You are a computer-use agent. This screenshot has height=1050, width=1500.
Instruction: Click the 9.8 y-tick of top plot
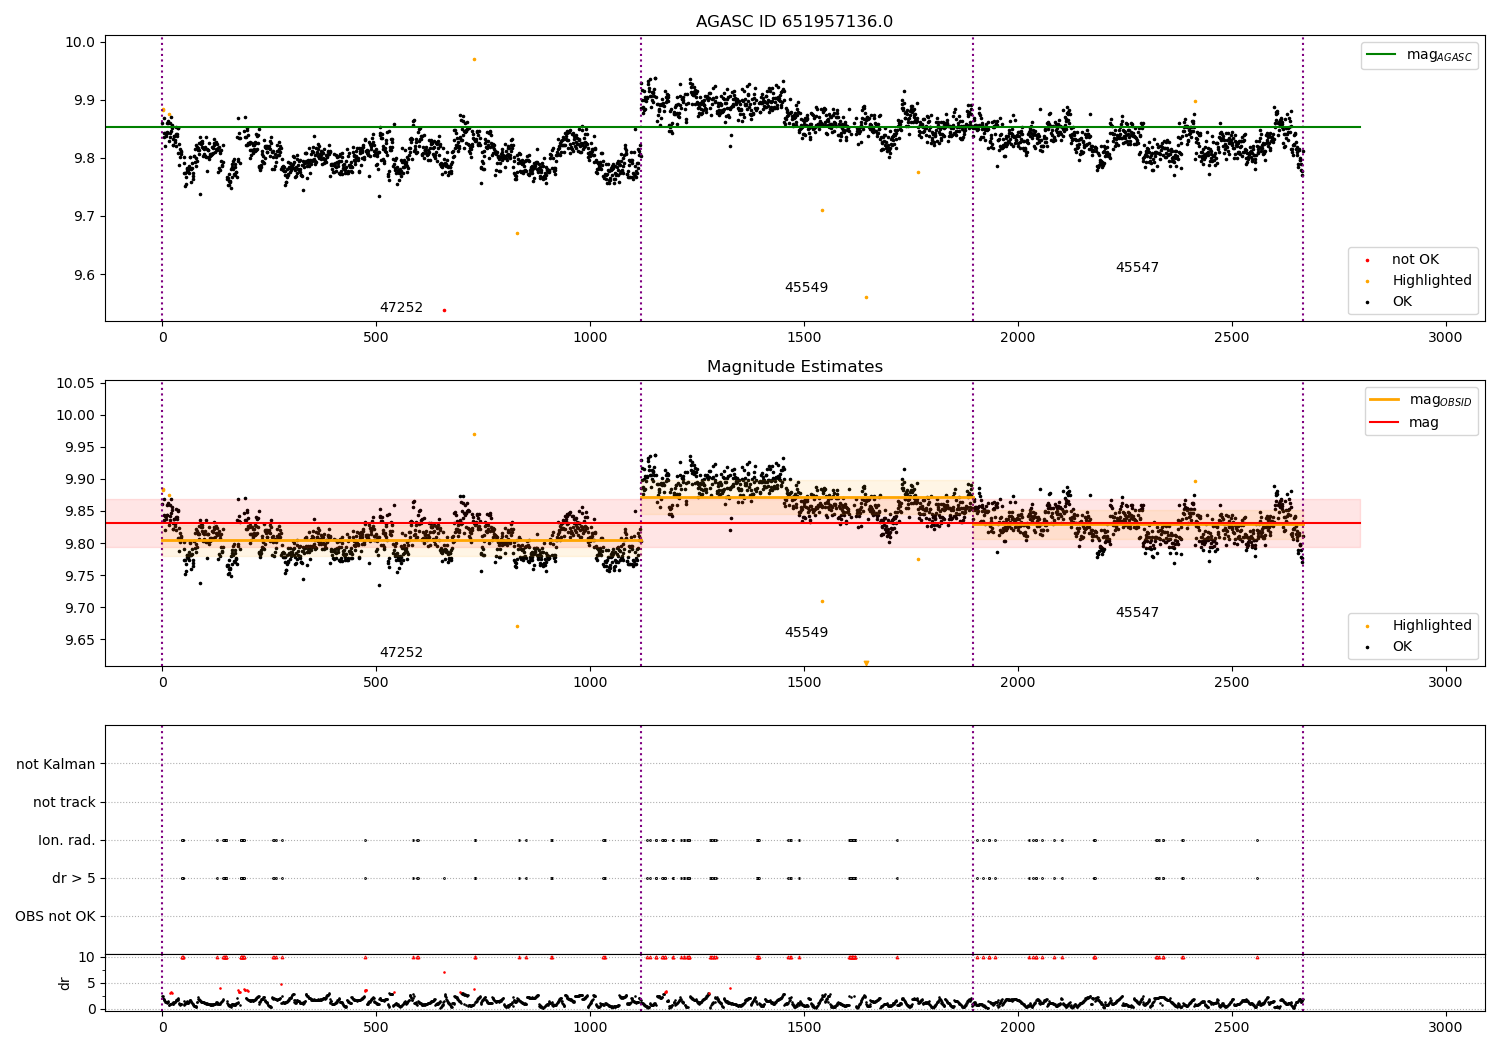coord(85,159)
